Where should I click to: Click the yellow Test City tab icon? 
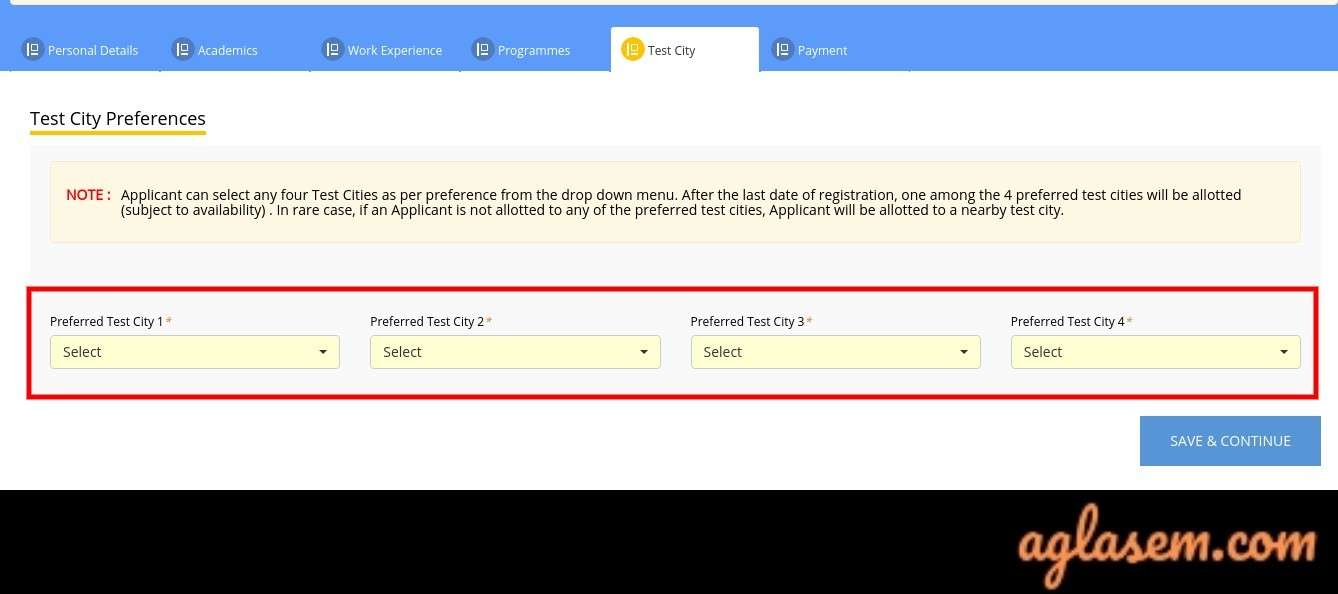click(x=632, y=49)
